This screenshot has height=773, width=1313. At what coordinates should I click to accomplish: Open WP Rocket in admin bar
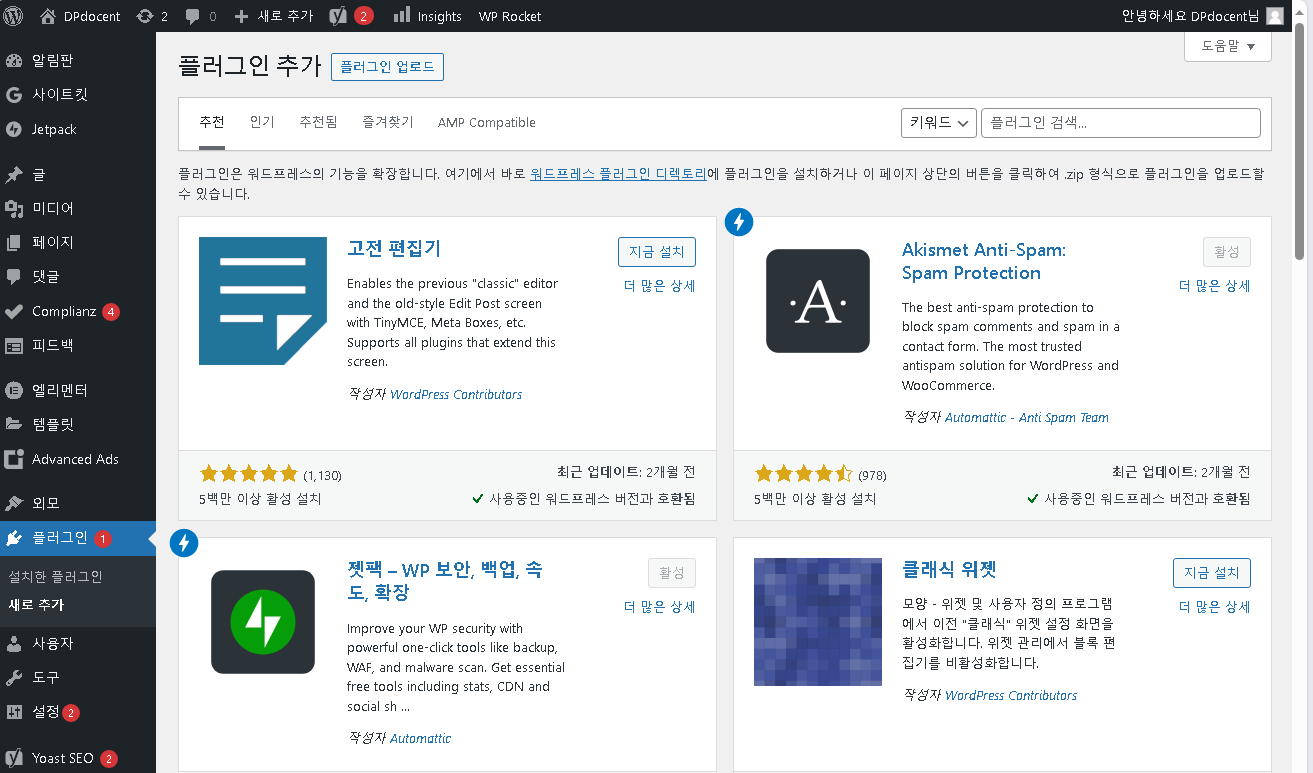tap(510, 16)
